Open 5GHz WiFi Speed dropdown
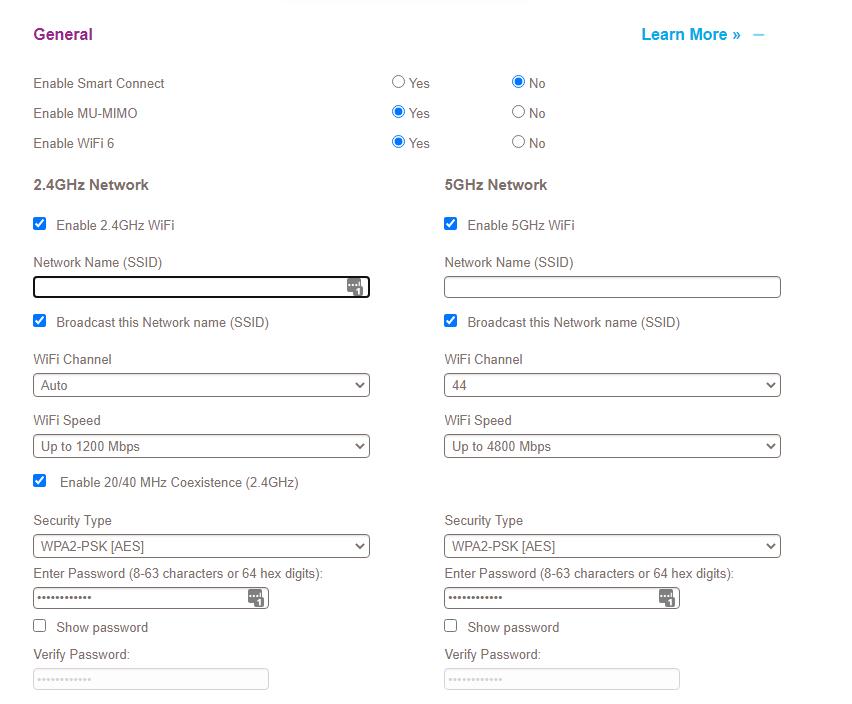The width and height of the screenshot is (852, 704). click(x=612, y=446)
